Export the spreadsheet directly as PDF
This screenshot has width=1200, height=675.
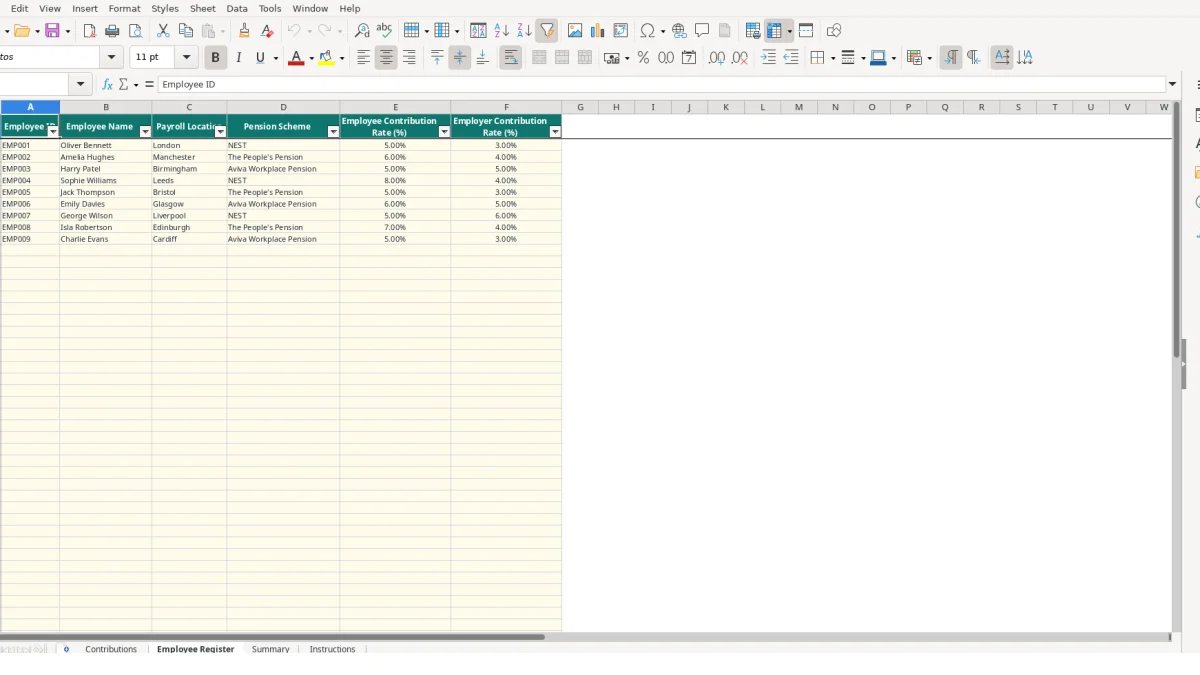tap(89, 31)
